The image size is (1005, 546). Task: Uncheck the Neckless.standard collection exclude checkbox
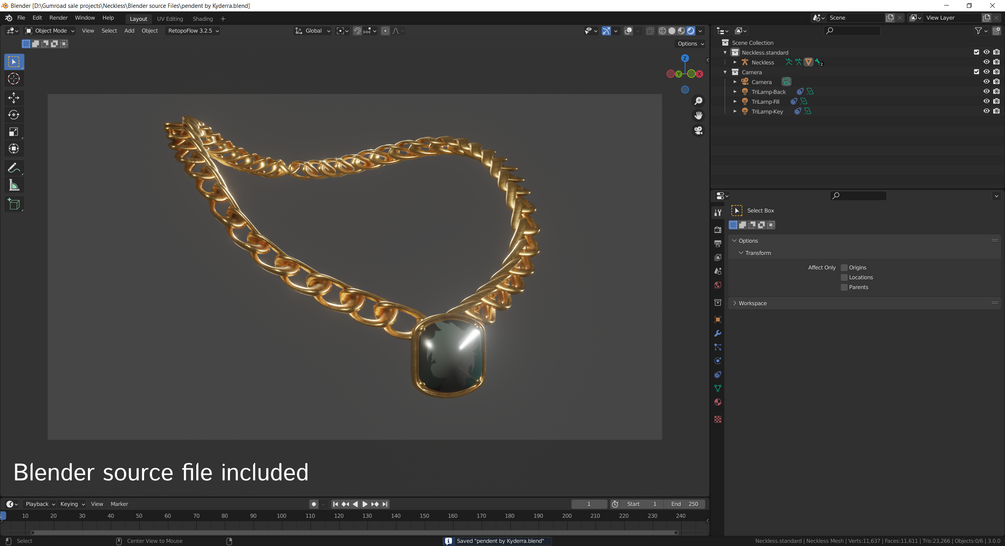[x=976, y=53]
